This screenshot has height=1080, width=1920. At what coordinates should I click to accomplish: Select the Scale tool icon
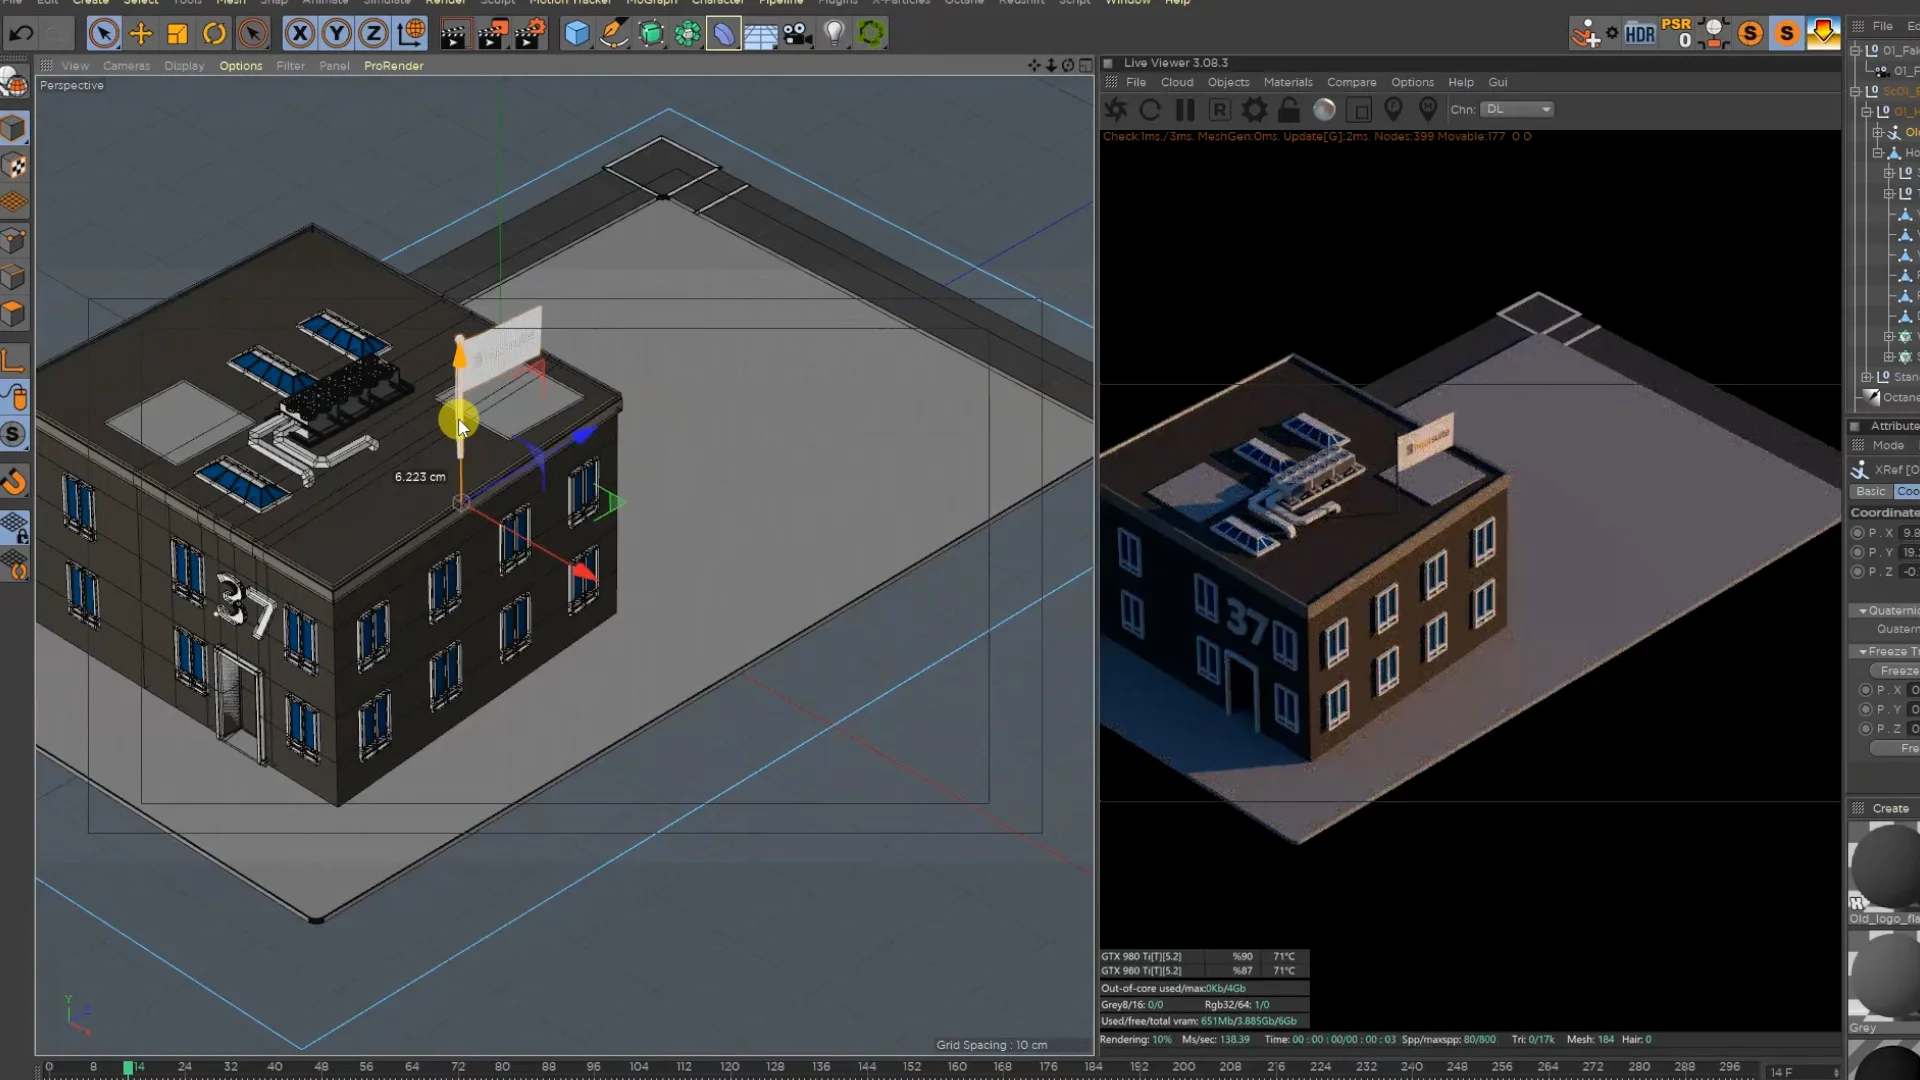pos(177,34)
